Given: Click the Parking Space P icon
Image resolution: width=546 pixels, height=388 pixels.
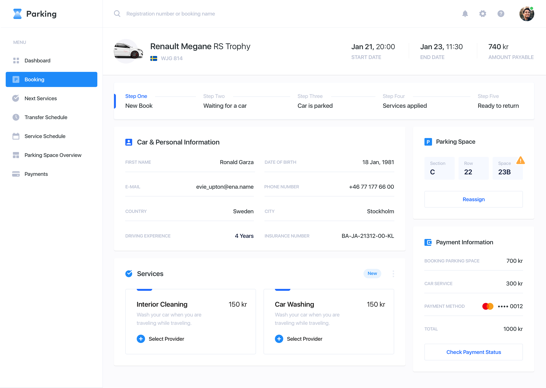Looking at the screenshot, I should (428, 142).
